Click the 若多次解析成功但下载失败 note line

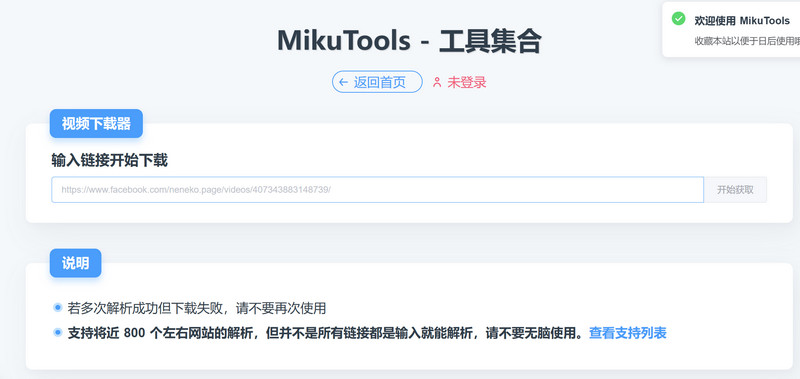pyautogui.click(x=197, y=308)
